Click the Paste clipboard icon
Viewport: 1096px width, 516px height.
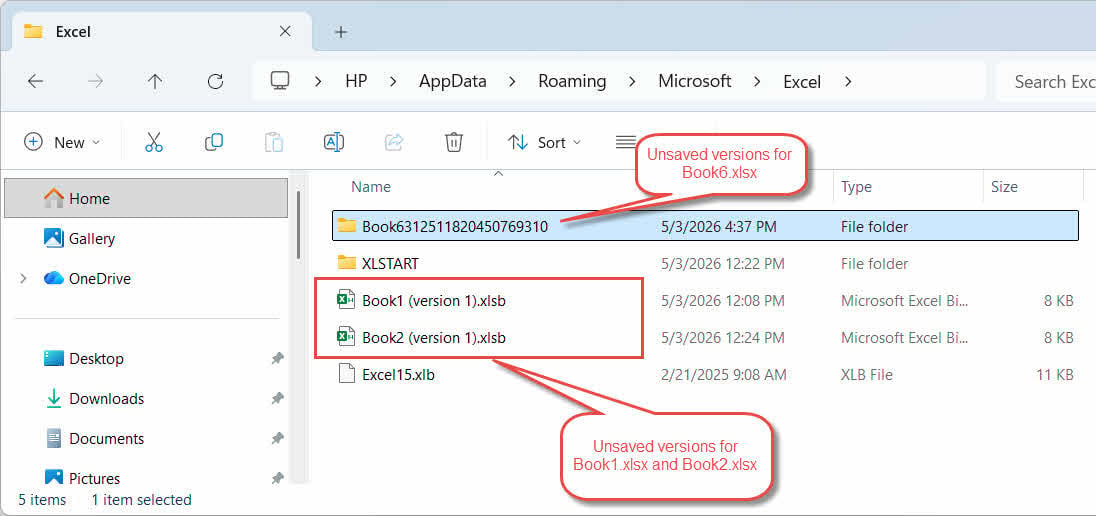[x=274, y=143]
